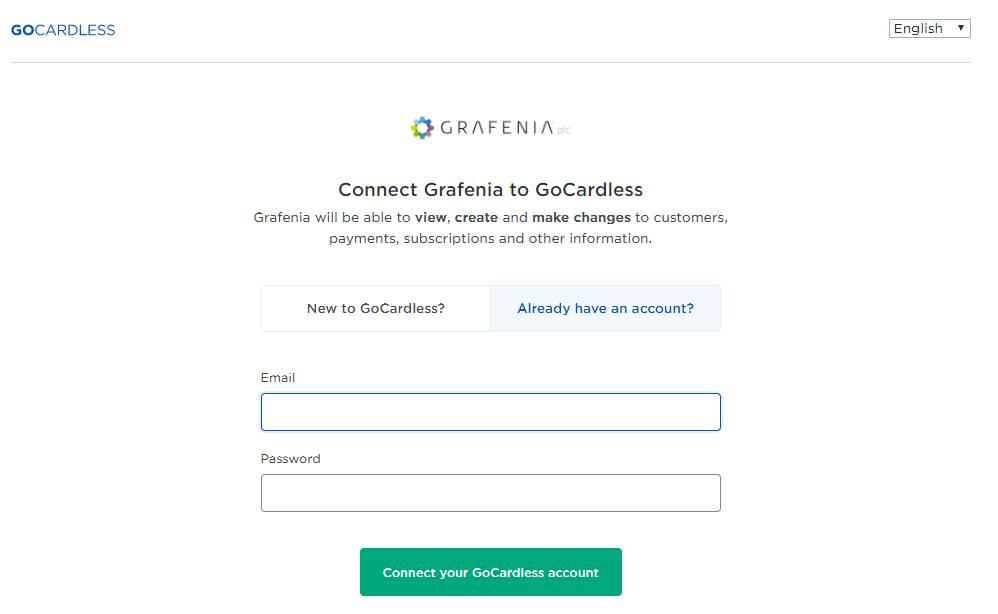Click the Password input field
The width and height of the screenshot is (998, 614).
tap(490, 492)
